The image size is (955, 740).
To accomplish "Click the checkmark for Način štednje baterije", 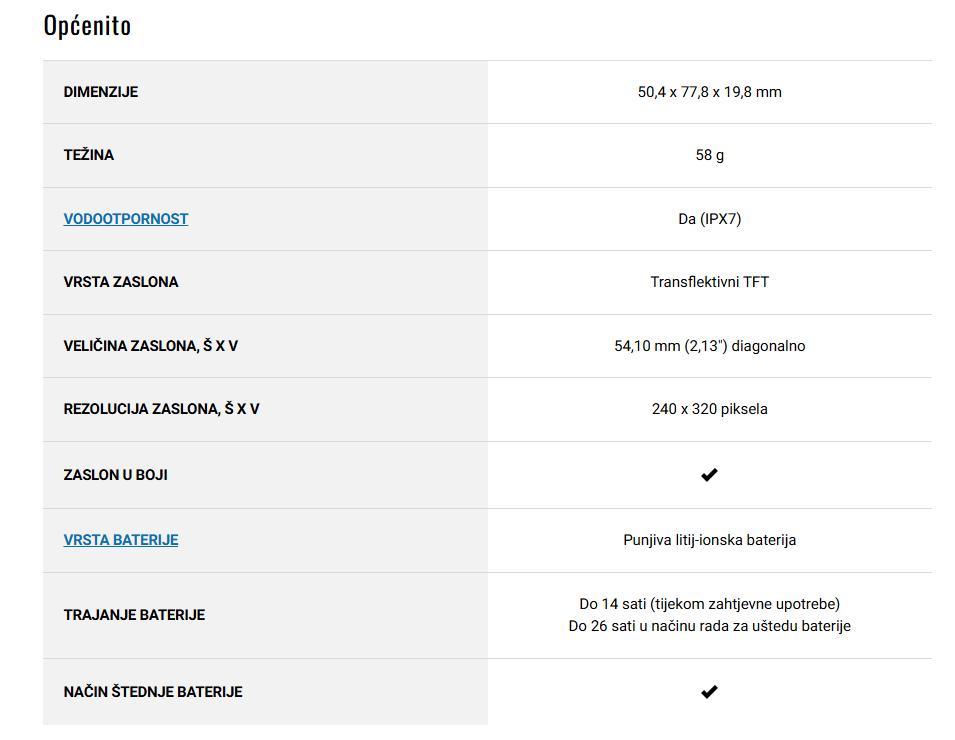I will click(710, 692).
